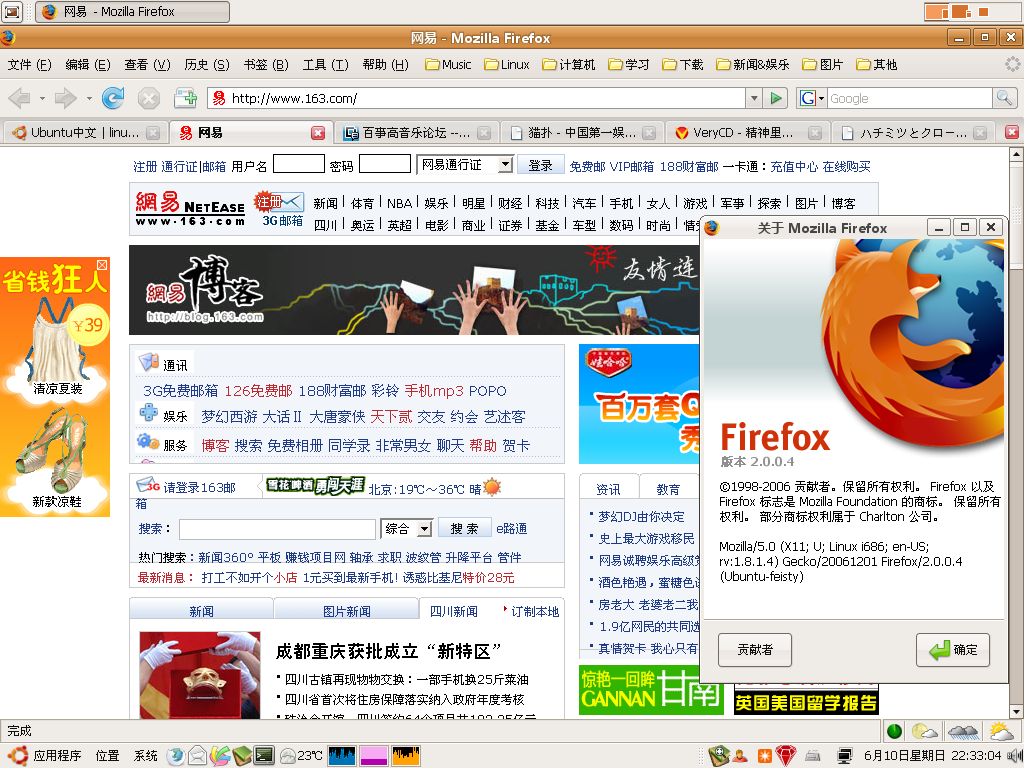
Task: Click the 搜 索 button on the page
Action: coord(464,528)
